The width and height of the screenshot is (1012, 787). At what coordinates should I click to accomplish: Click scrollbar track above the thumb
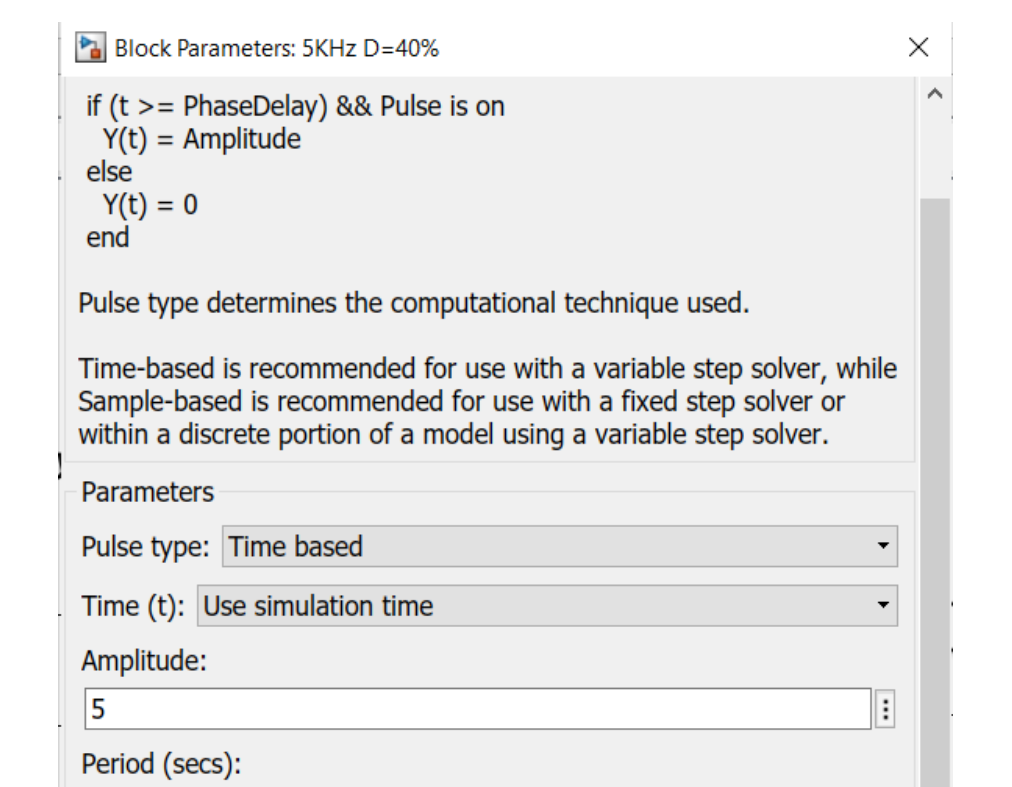pos(935,154)
